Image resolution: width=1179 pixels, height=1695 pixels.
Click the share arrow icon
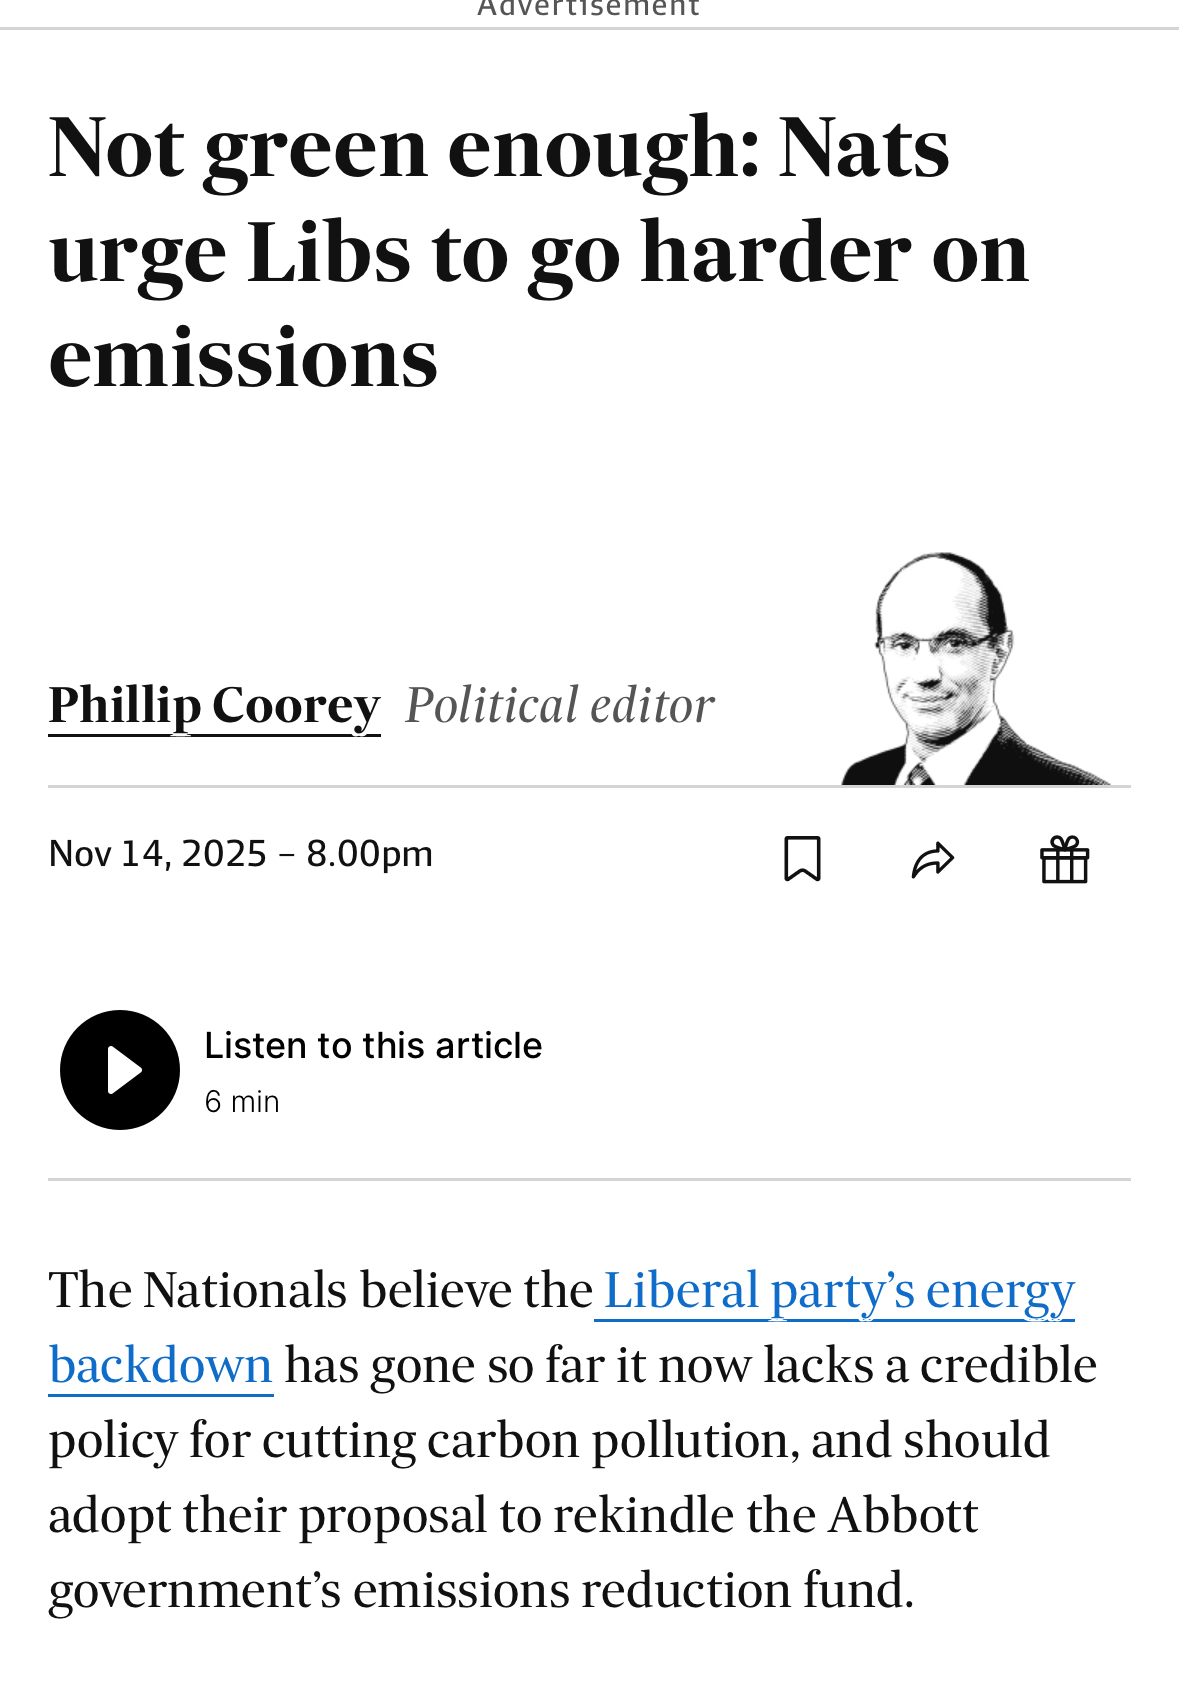[x=933, y=859]
